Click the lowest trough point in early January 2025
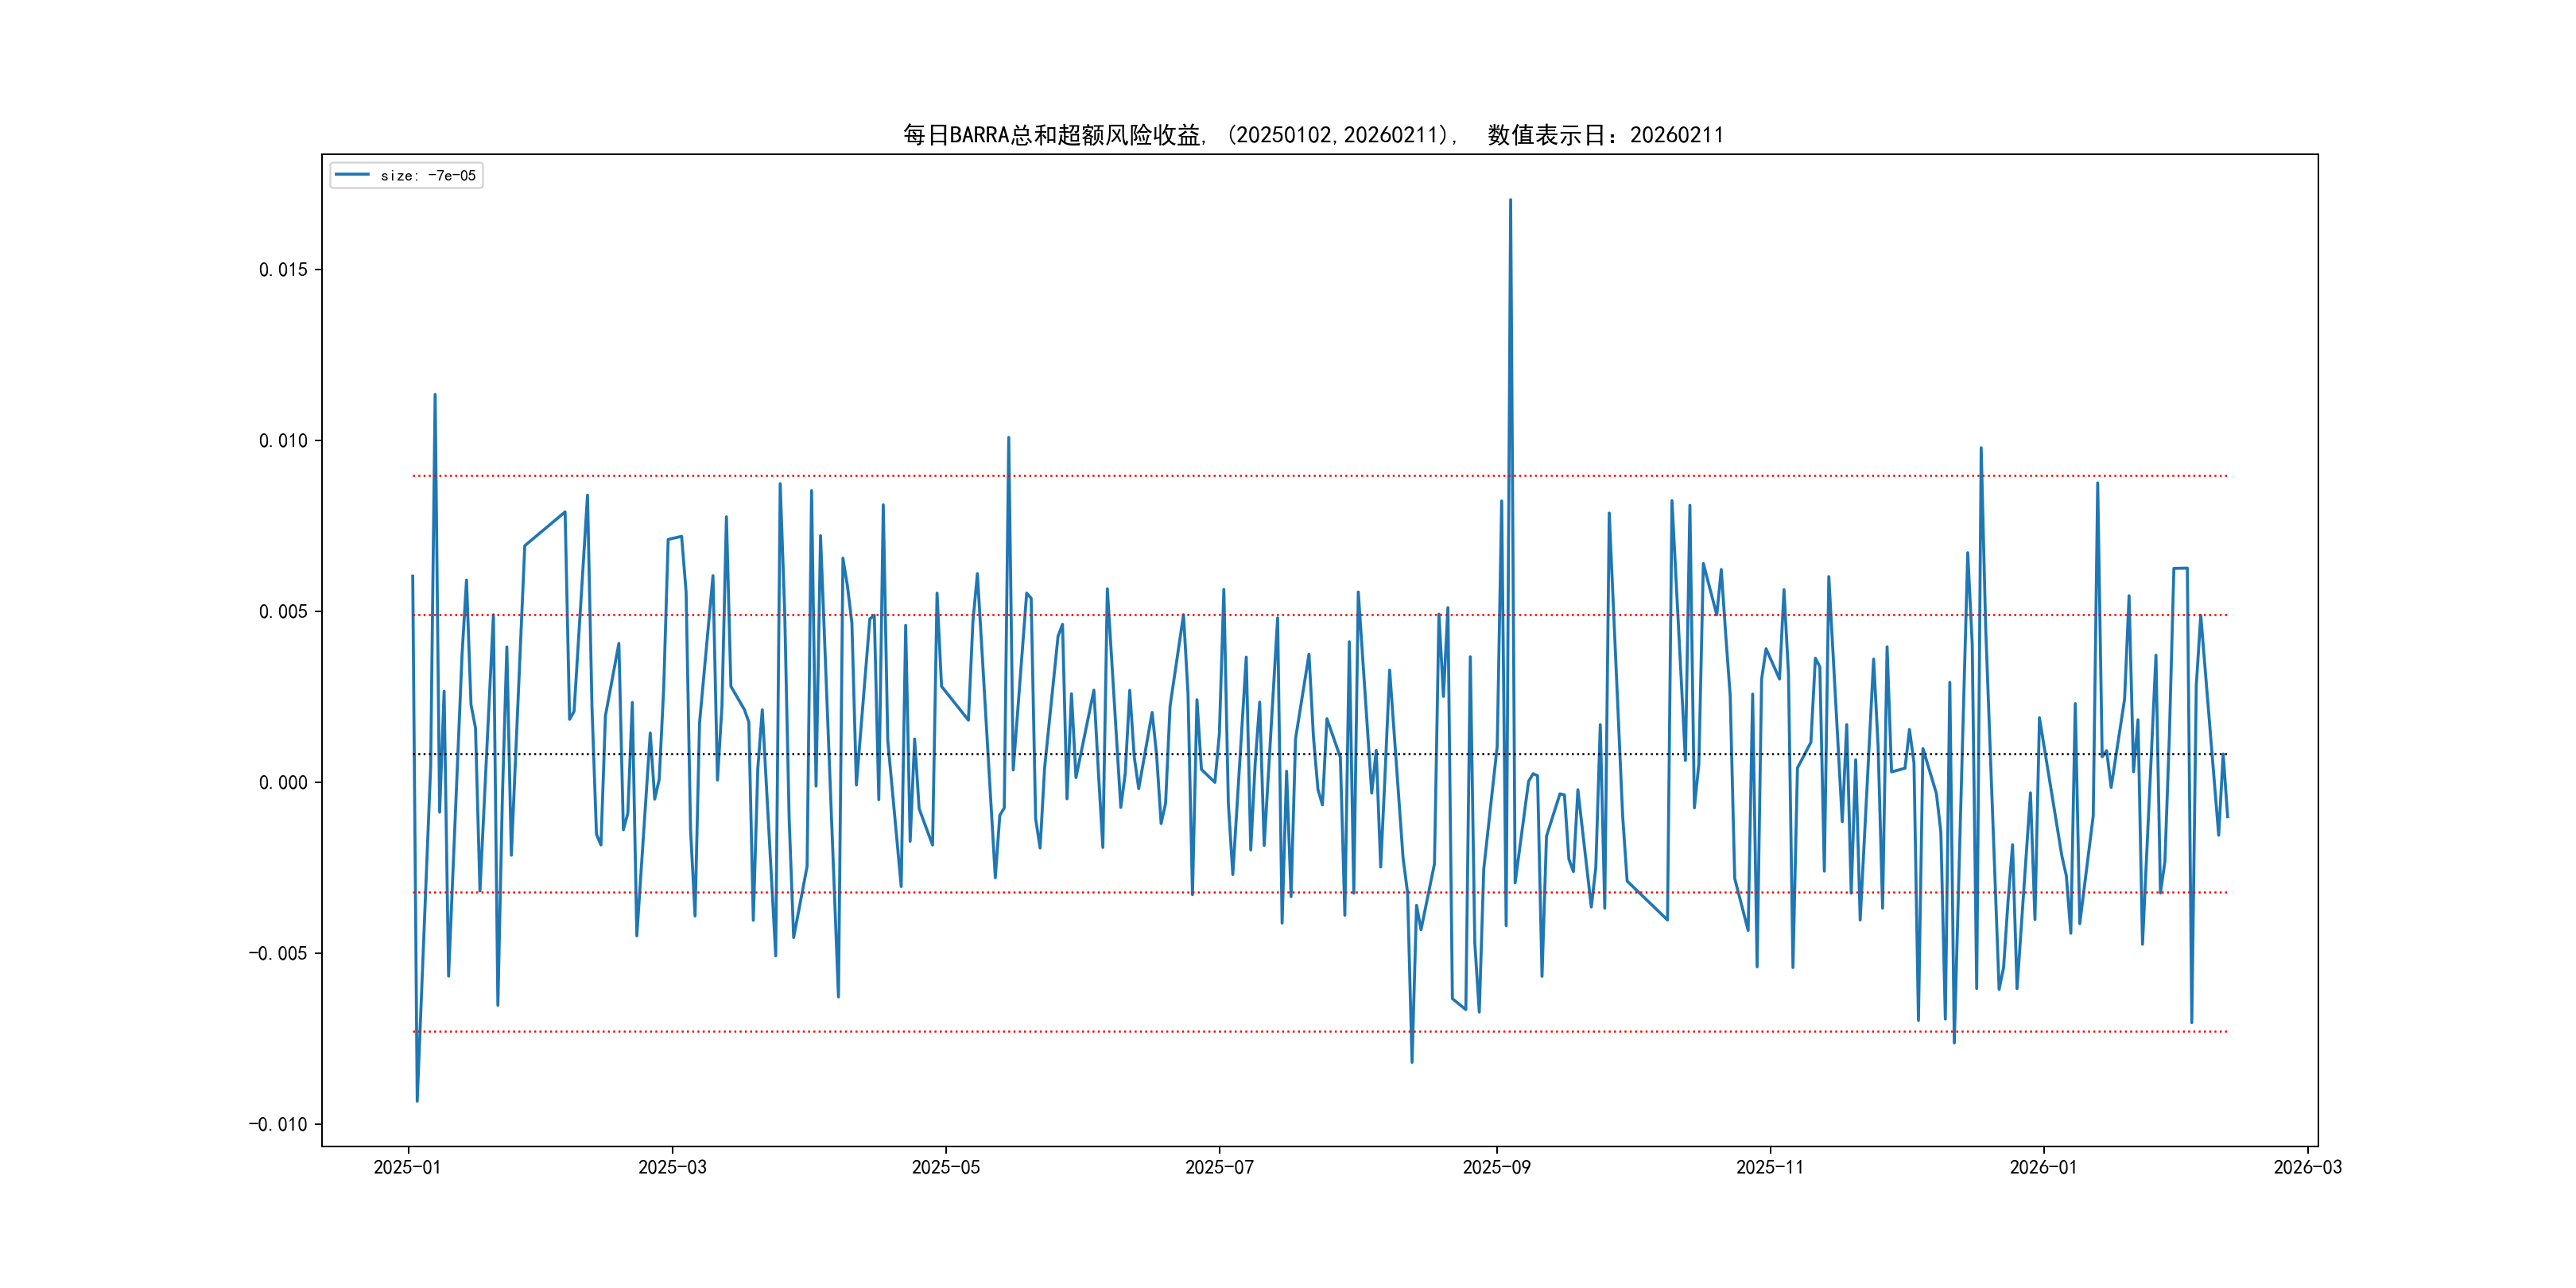Viewport: 2576px width, 1288px height. coord(417,1101)
